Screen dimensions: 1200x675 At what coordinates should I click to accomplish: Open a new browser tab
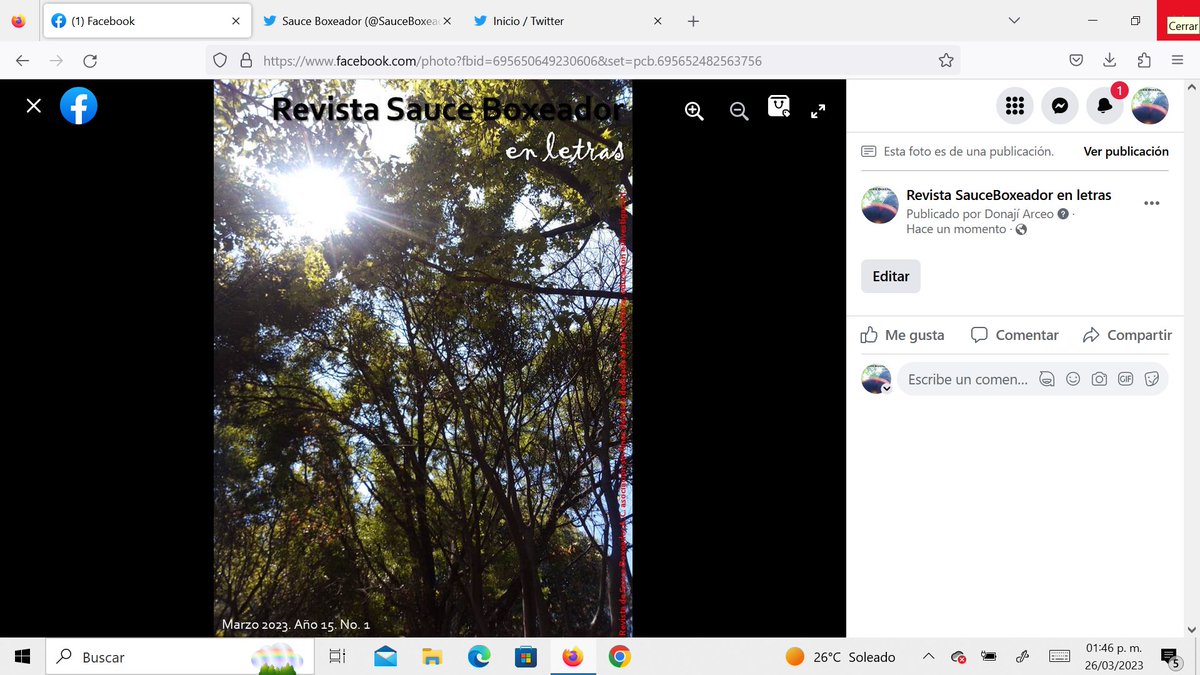tap(693, 21)
